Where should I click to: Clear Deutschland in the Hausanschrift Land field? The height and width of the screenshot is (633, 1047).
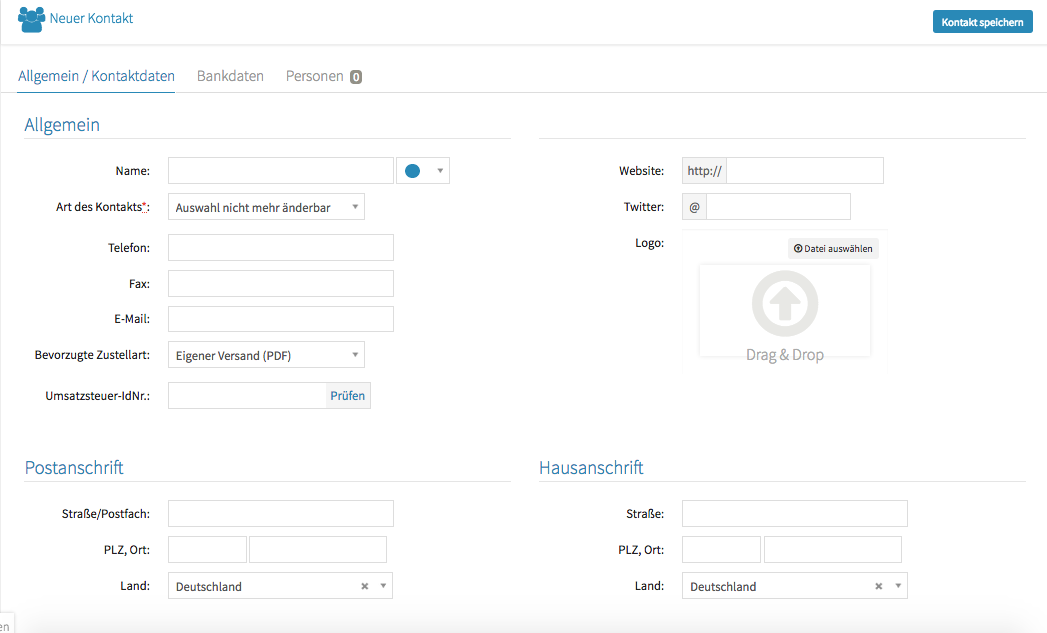click(879, 587)
